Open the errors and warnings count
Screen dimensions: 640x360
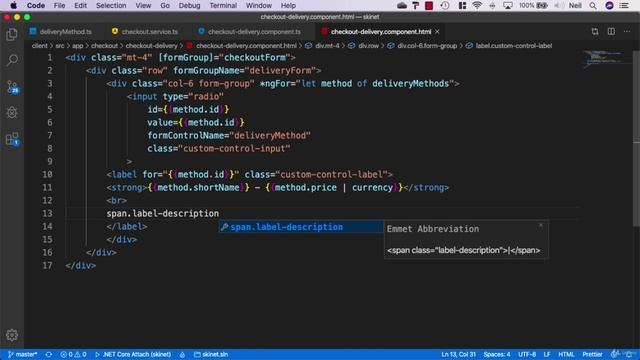click(73, 354)
